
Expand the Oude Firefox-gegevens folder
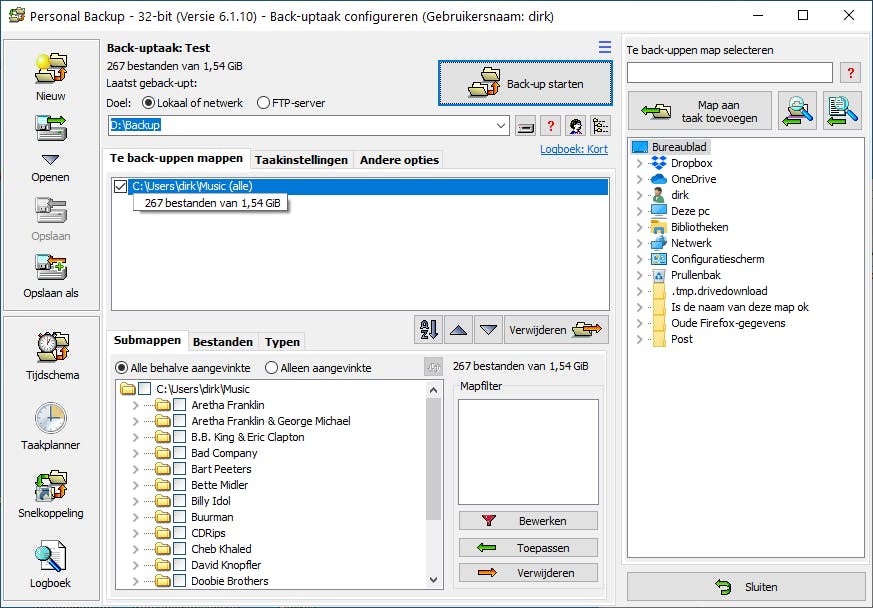coord(639,323)
